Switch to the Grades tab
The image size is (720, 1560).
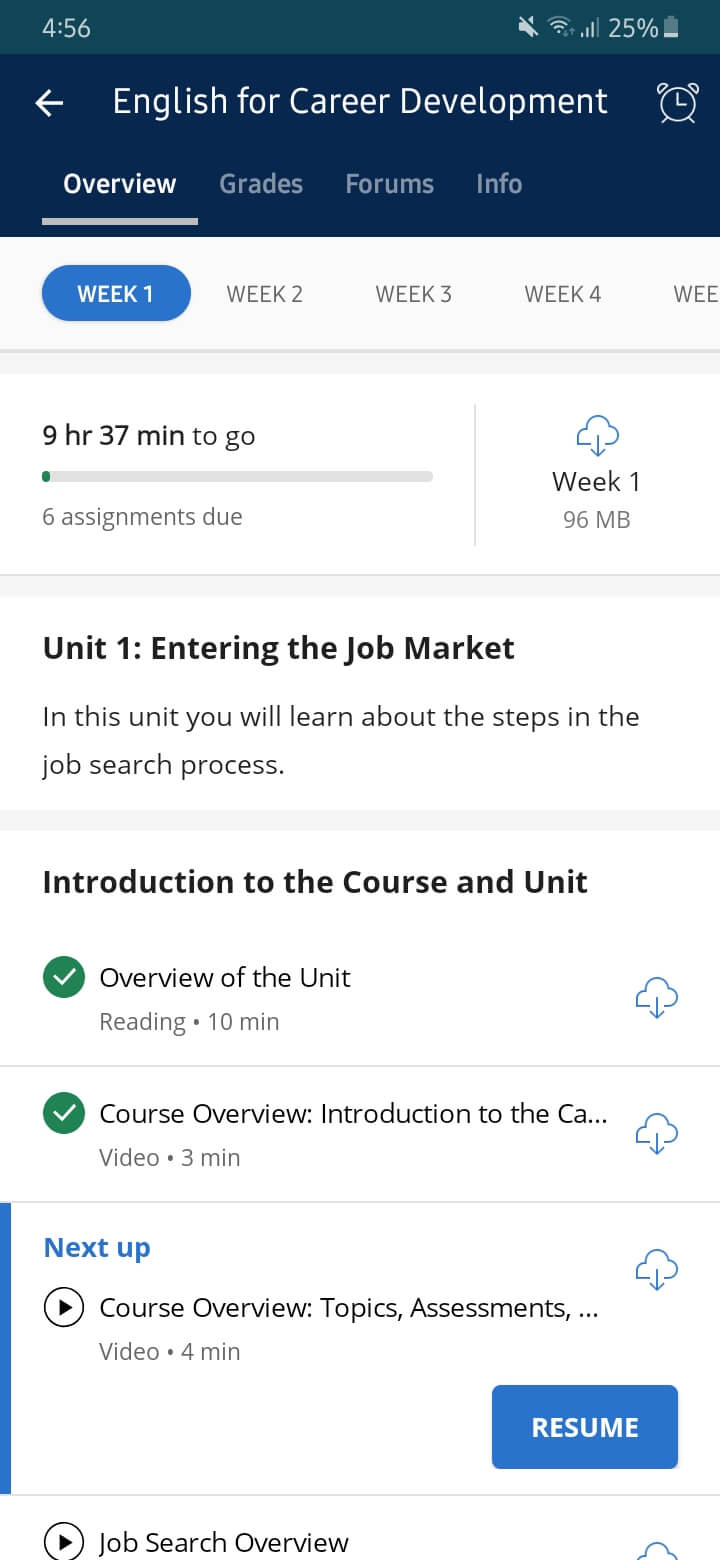click(x=261, y=184)
